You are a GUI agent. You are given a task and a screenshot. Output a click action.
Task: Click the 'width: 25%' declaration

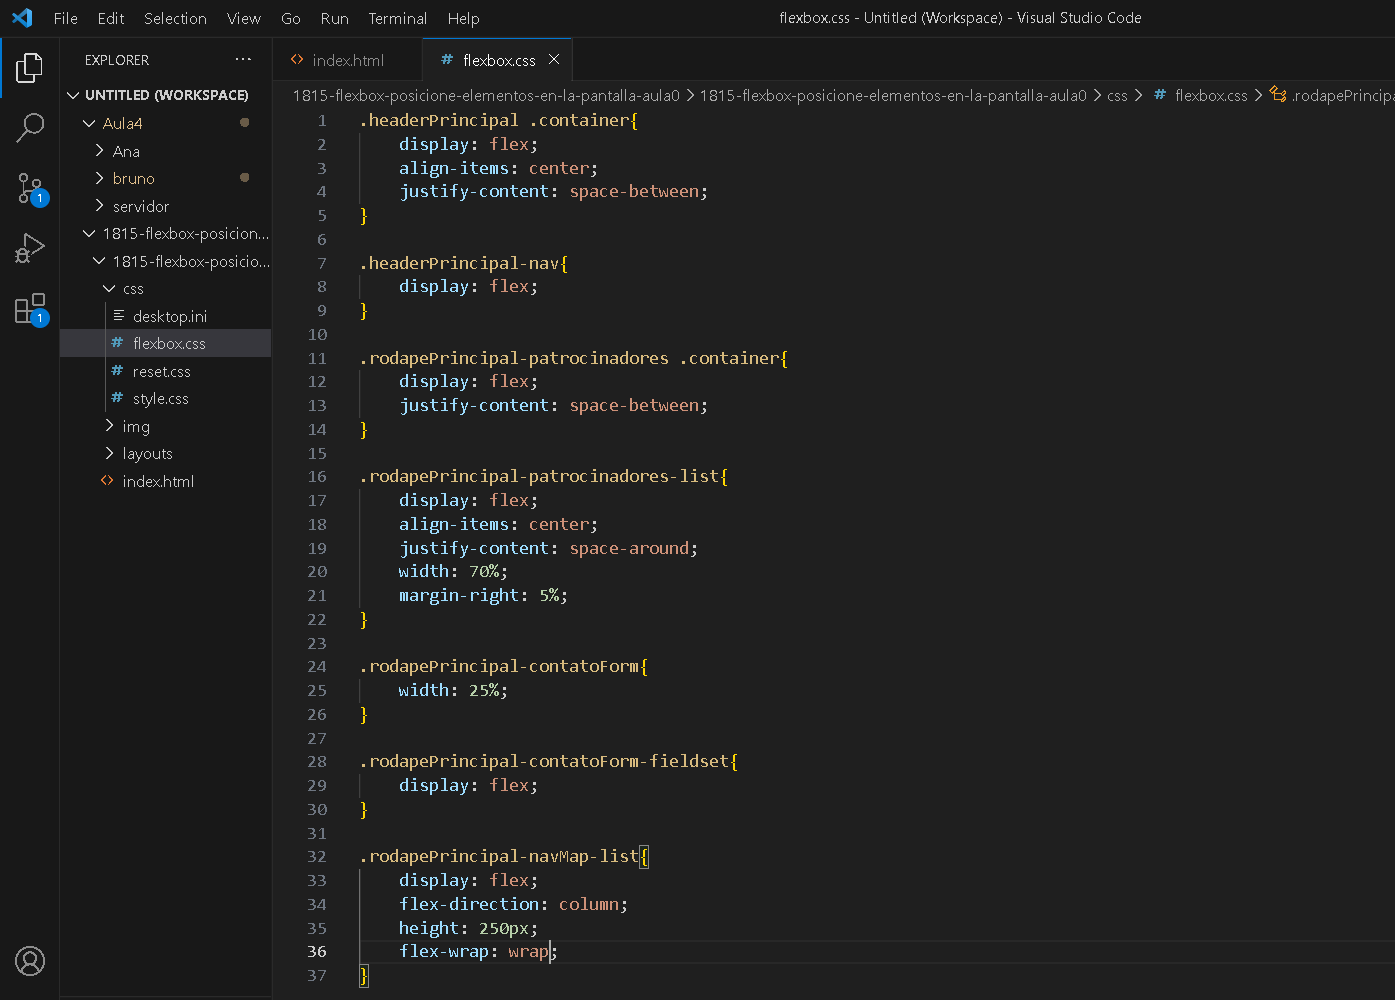click(453, 690)
